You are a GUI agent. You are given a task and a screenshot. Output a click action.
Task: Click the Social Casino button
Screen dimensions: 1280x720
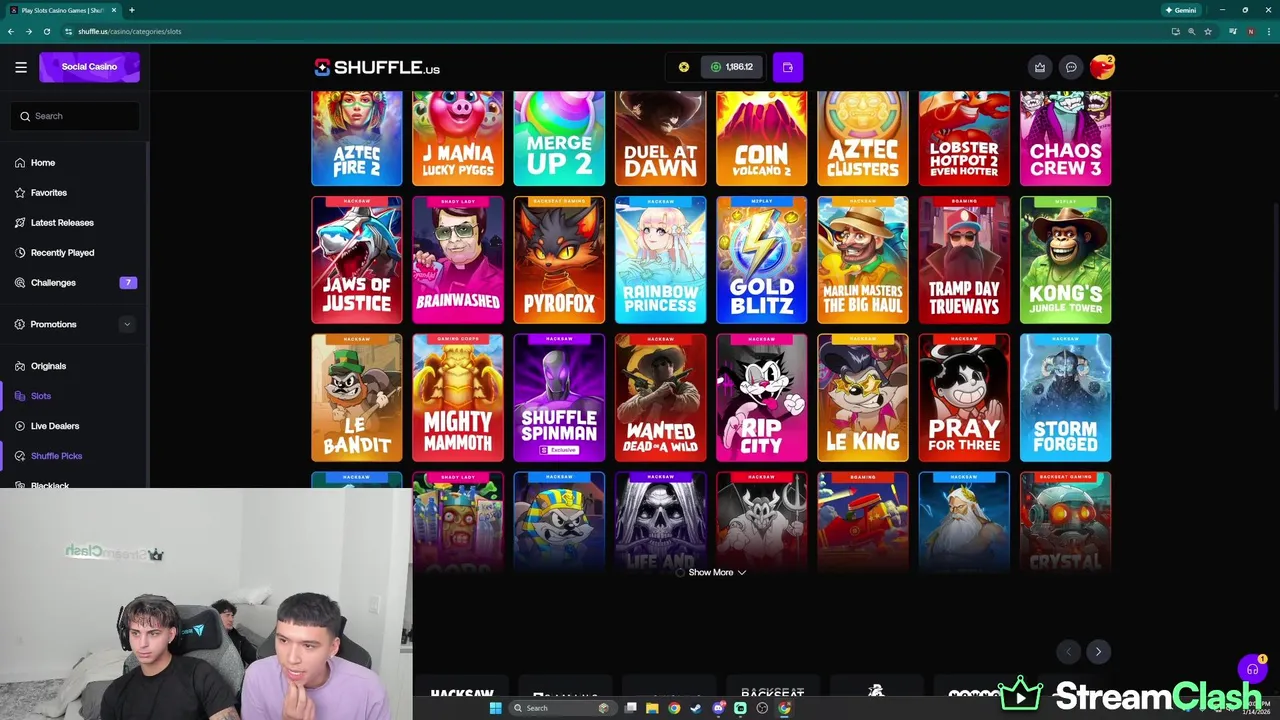[89, 67]
